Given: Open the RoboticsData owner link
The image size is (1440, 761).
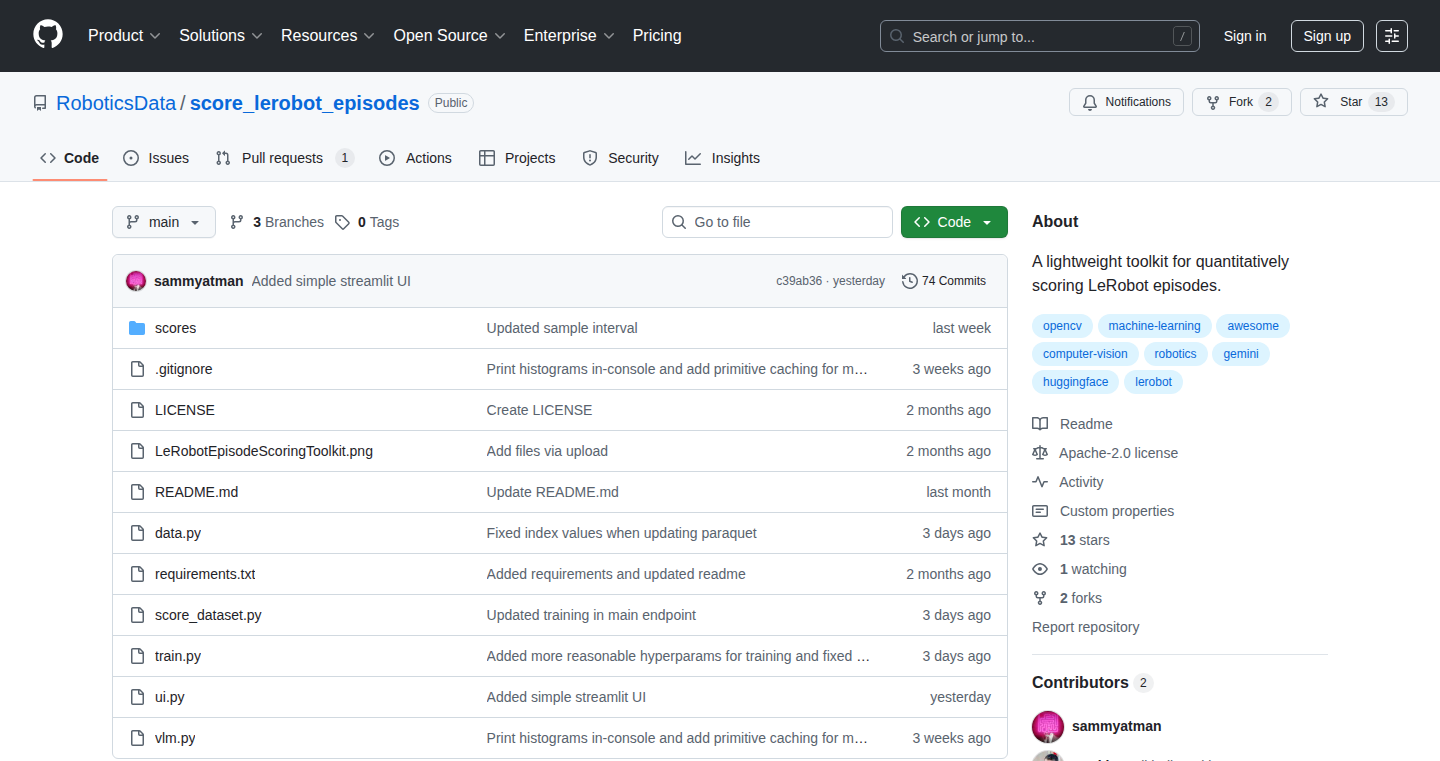Looking at the screenshot, I should click(116, 103).
